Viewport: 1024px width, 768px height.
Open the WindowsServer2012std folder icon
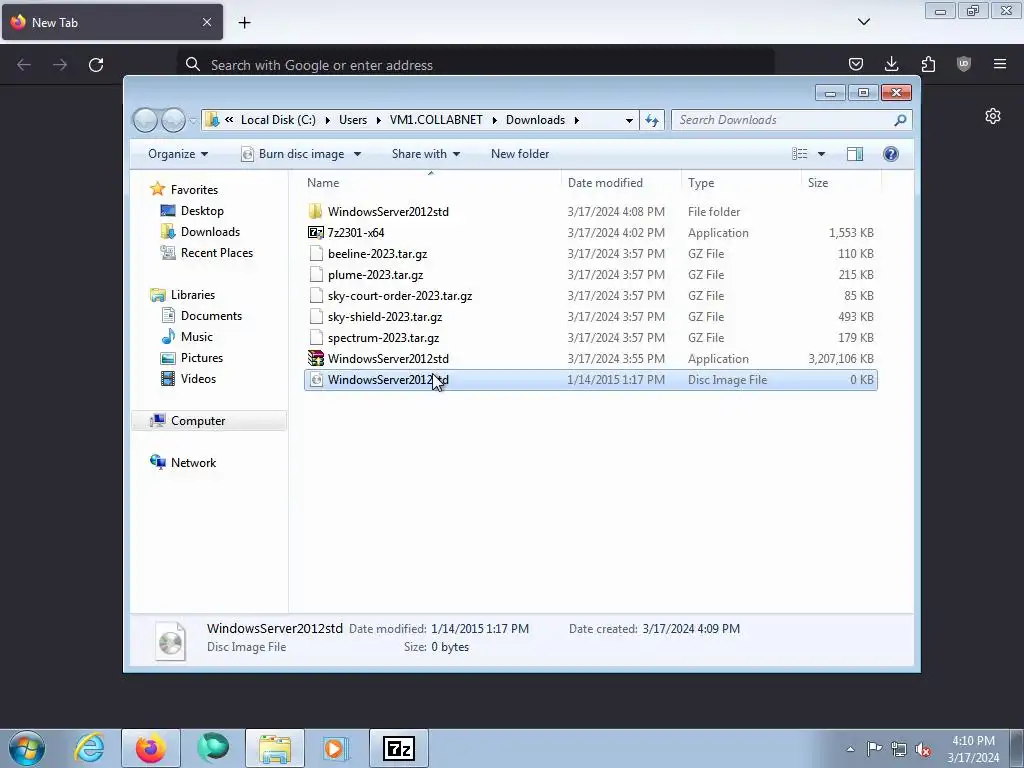[315, 212]
